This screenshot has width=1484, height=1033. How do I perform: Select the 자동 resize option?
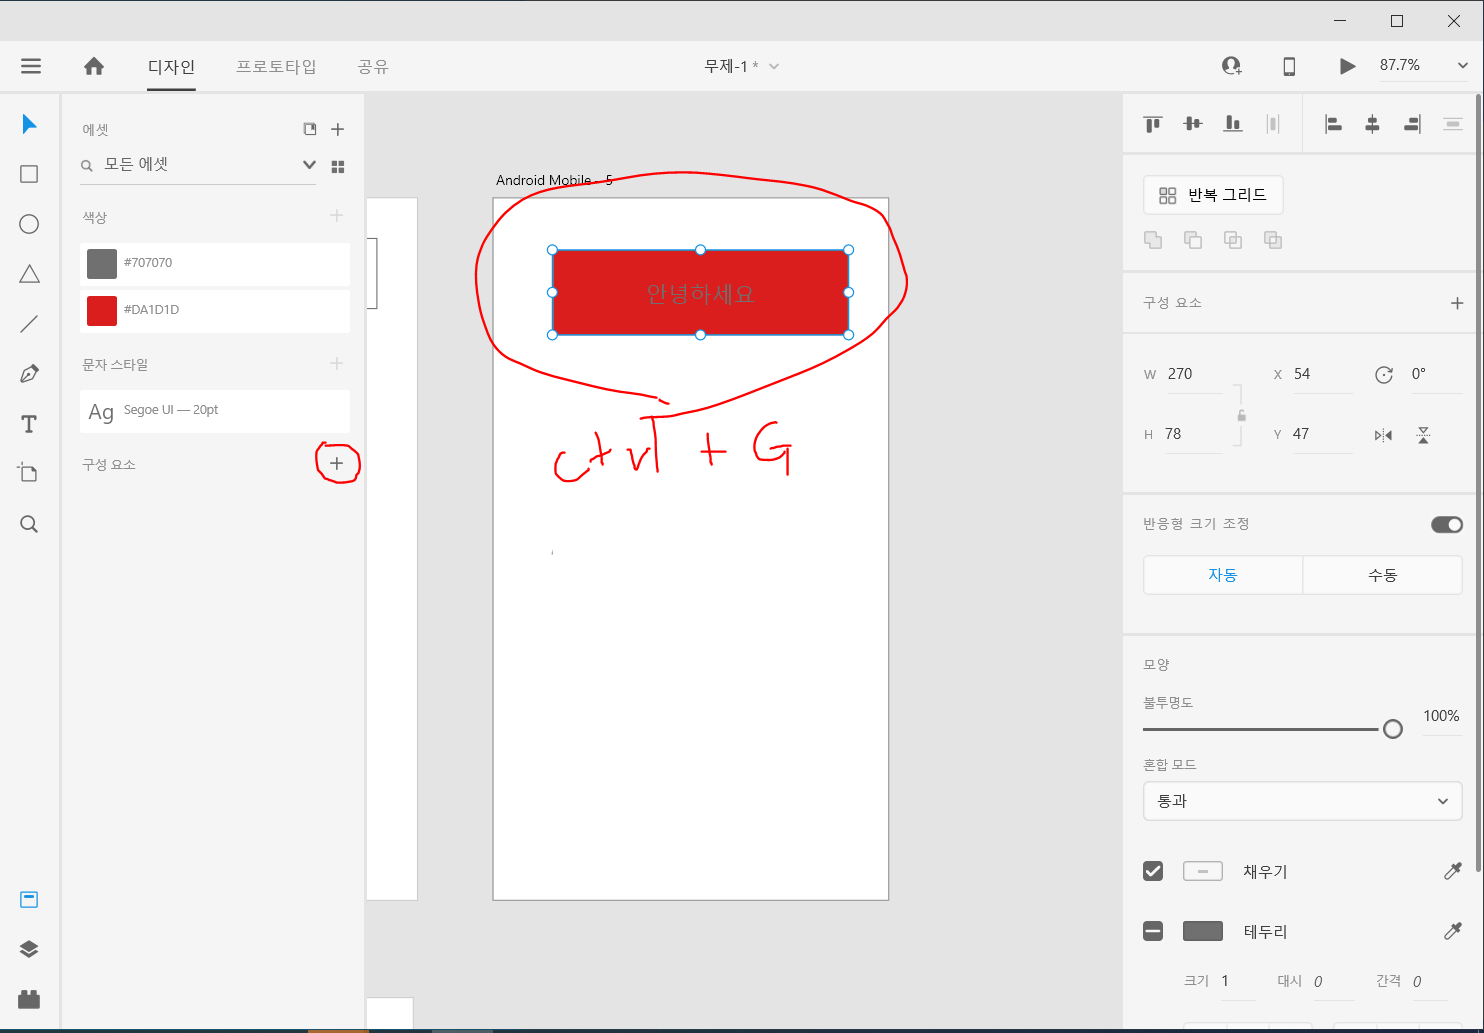tap(1223, 575)
